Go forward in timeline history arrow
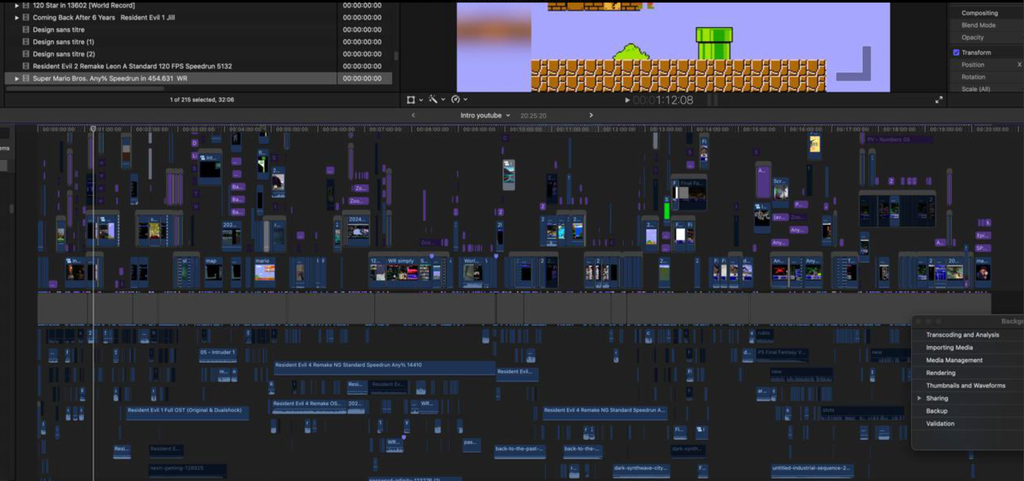The width and height of the screenshot is (1024, 481). tap(590, 115)
